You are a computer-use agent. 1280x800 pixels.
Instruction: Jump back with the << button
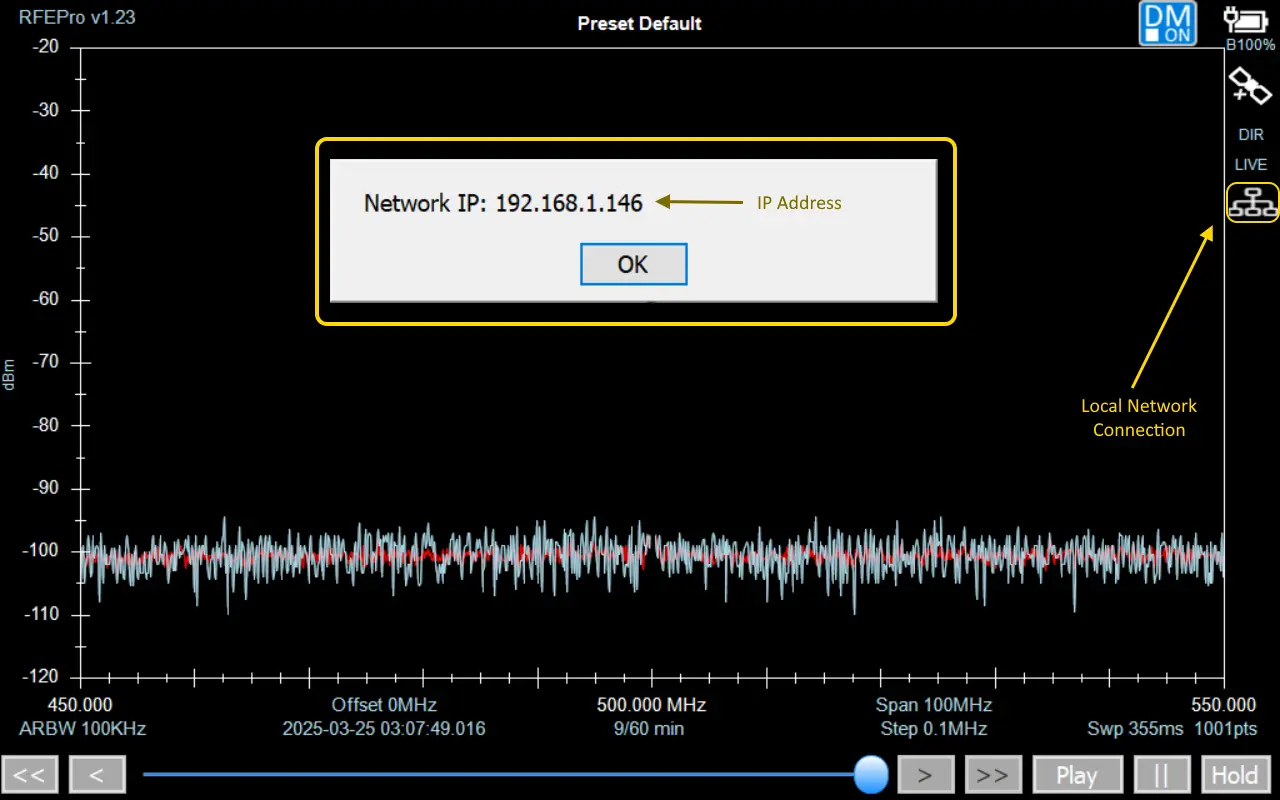pyautogui.click(x=30, y=775)
